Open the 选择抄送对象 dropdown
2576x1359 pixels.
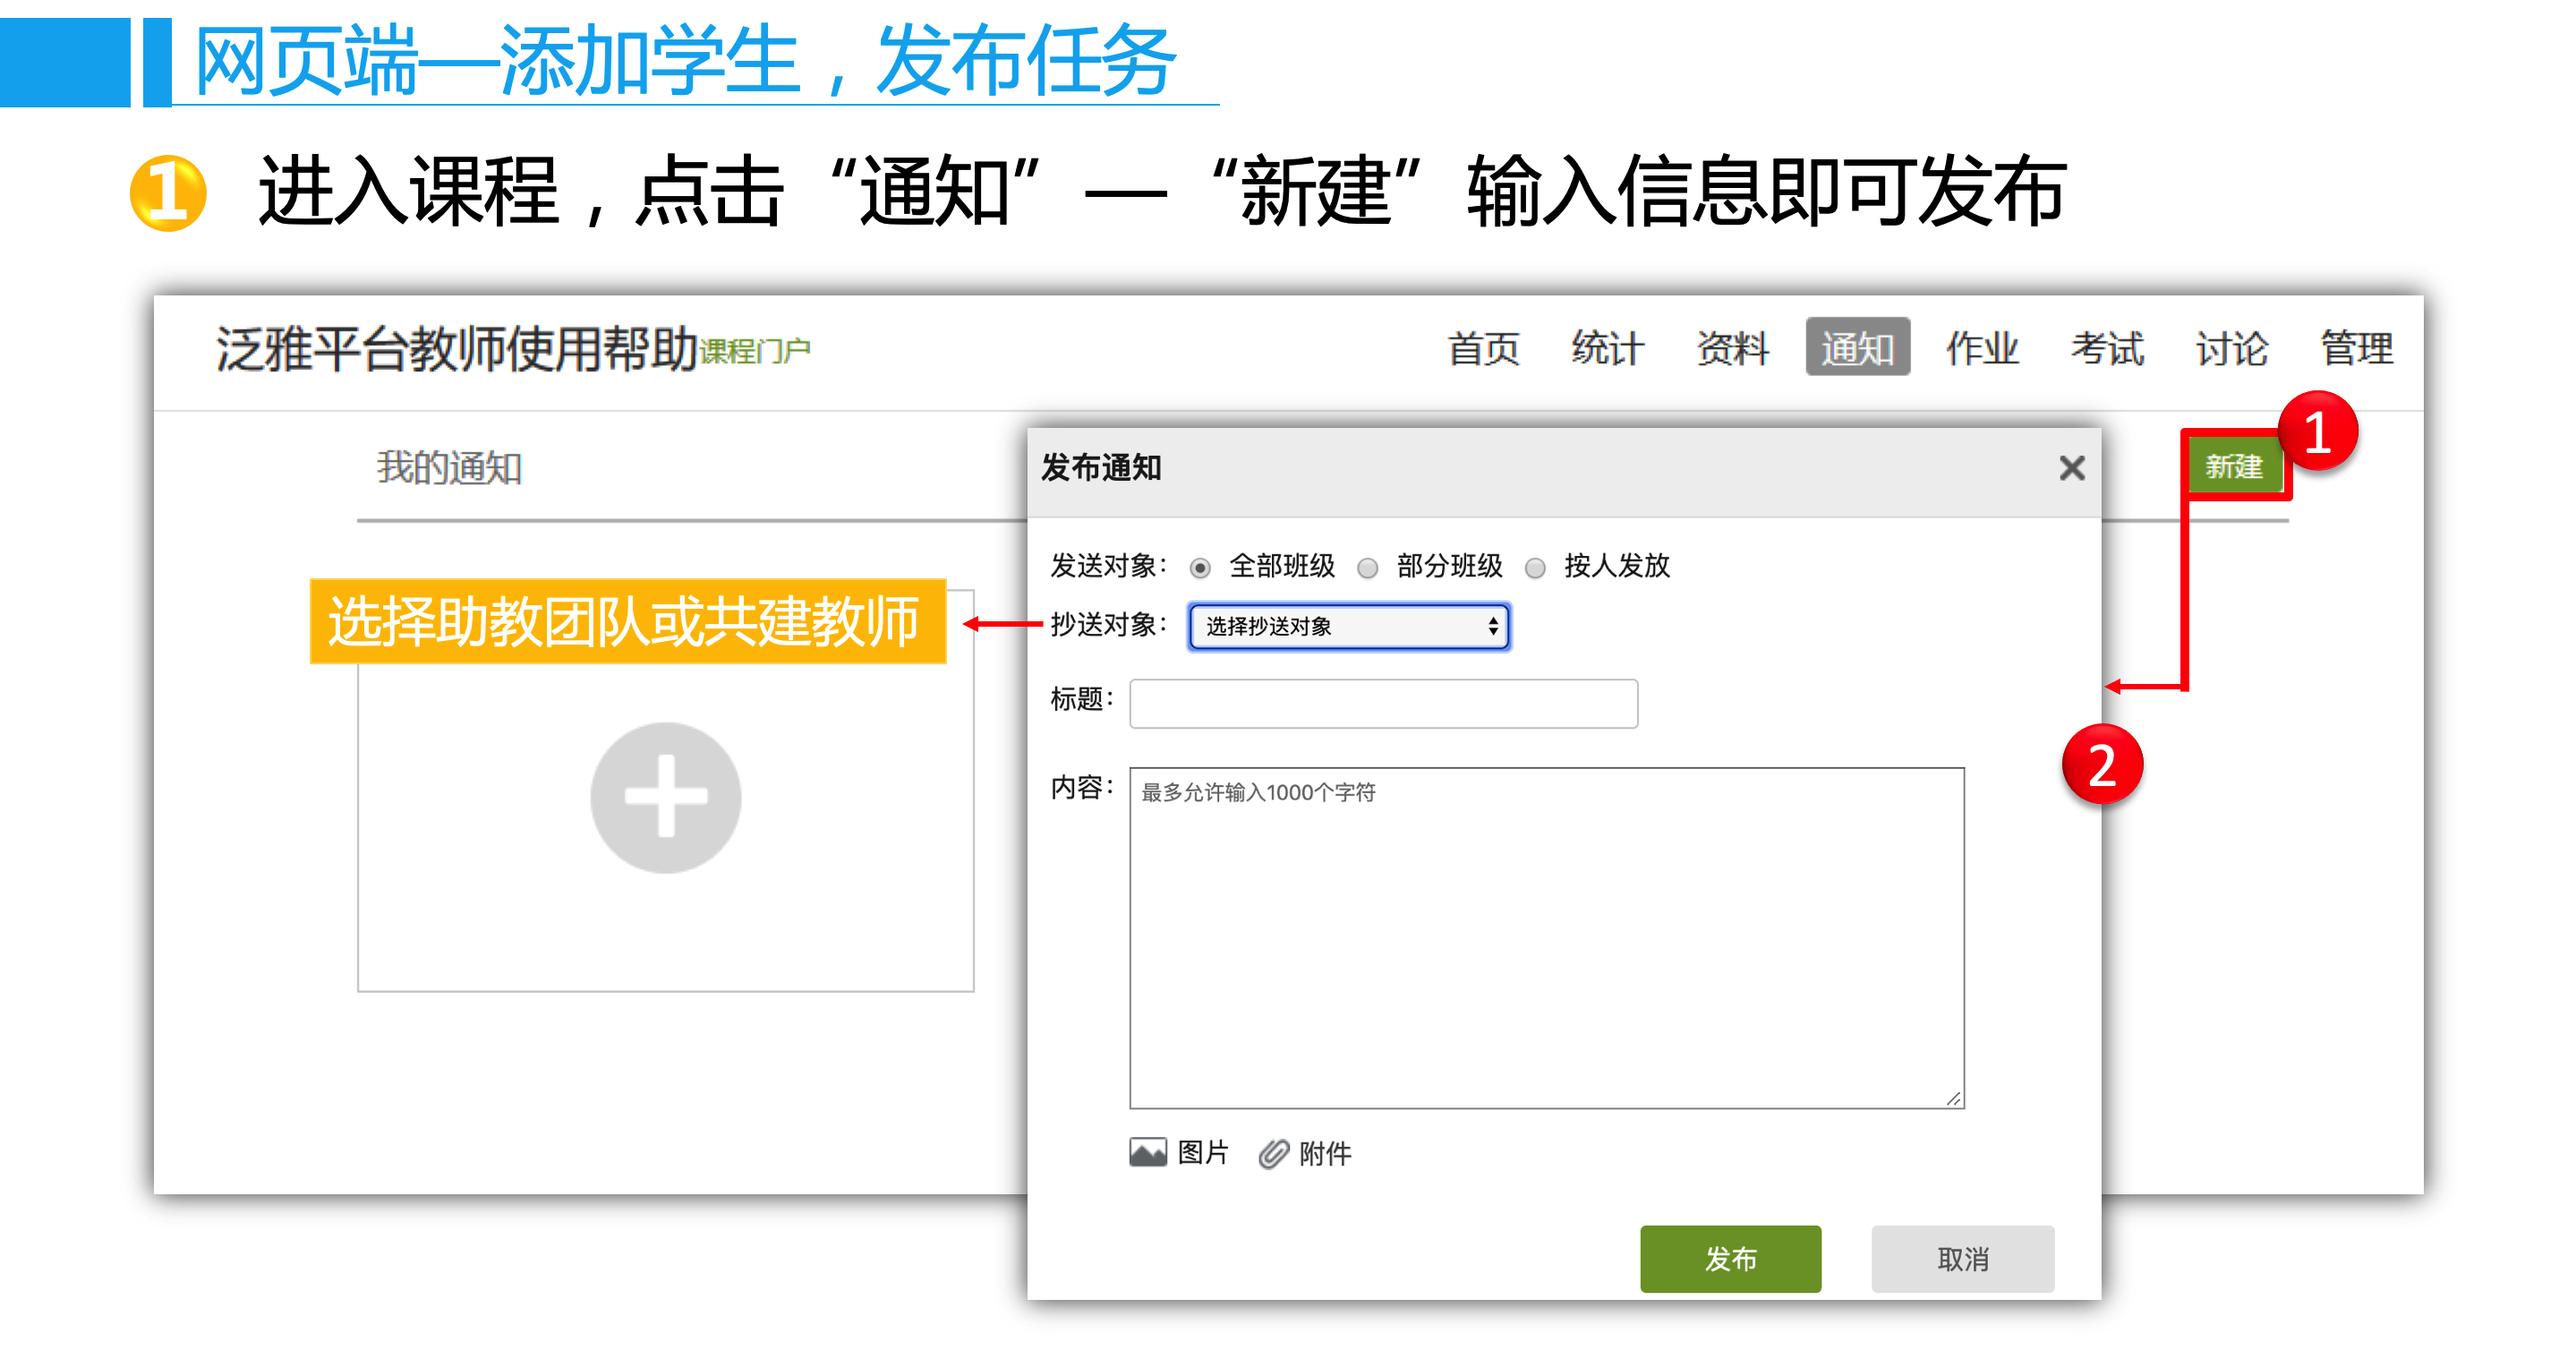[x=1348, y=626]
